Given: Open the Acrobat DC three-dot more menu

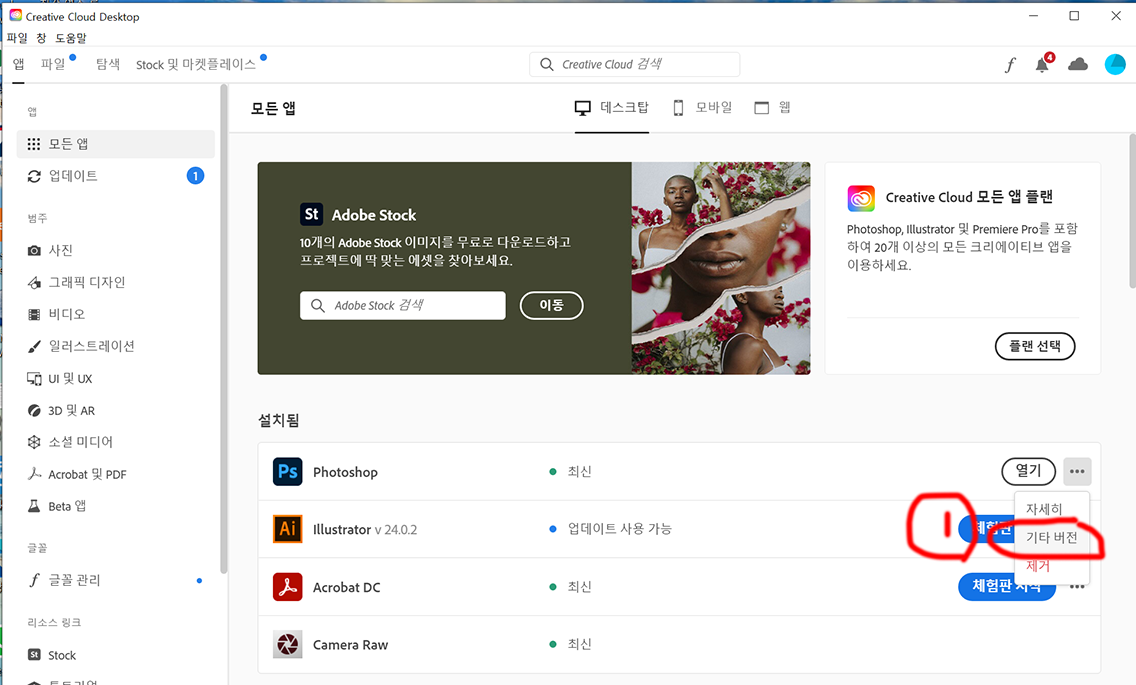Looking at the screenshot, I should 1077,586.
